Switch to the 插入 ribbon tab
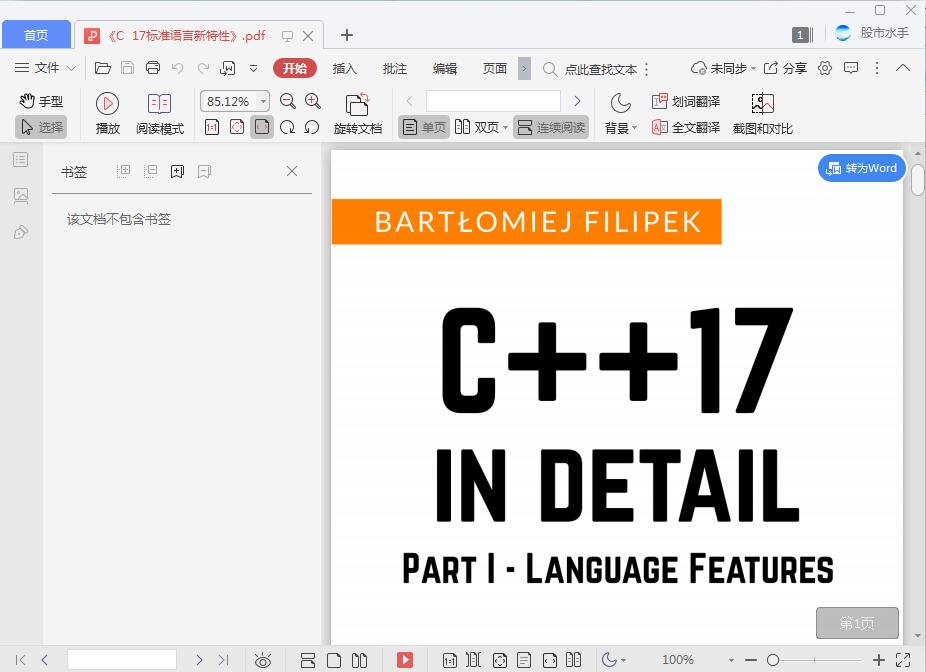This screenshot has width=926, height=672. pyautogui.click(x=344, y=68)
